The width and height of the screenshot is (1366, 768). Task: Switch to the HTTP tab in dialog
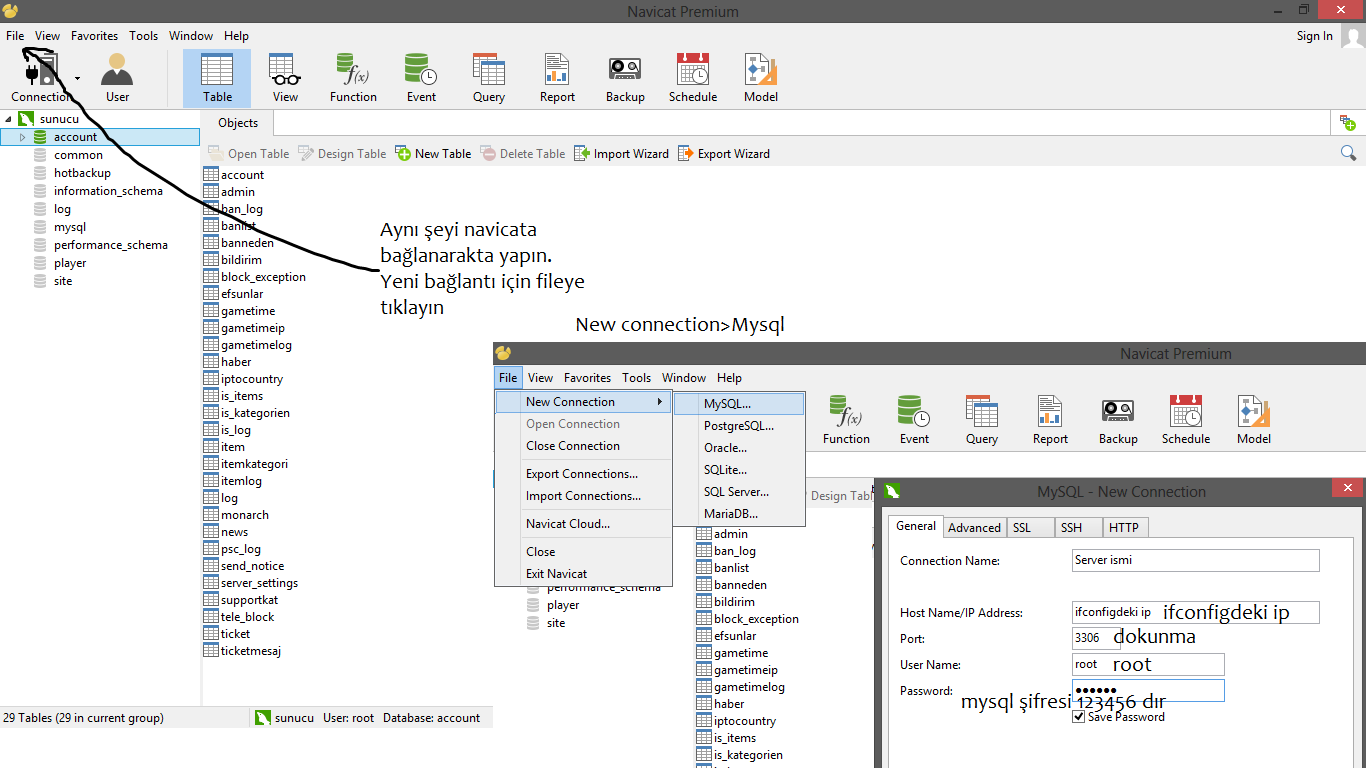1124,528
